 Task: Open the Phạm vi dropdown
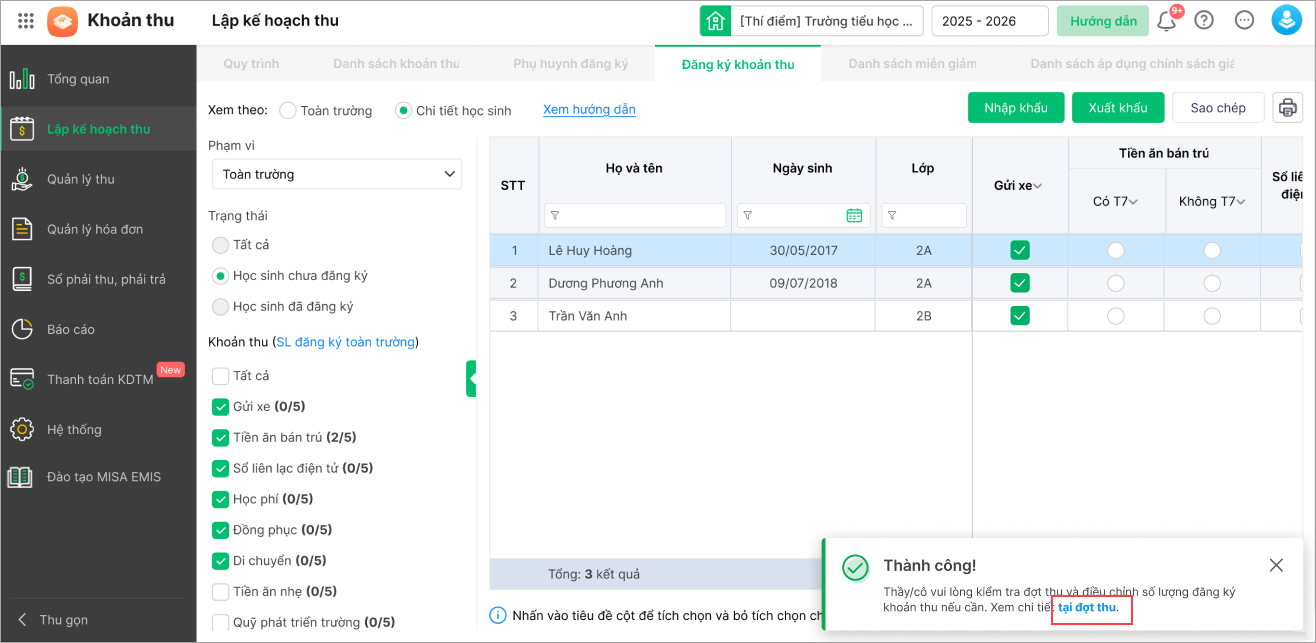click(x=337, y=174)
